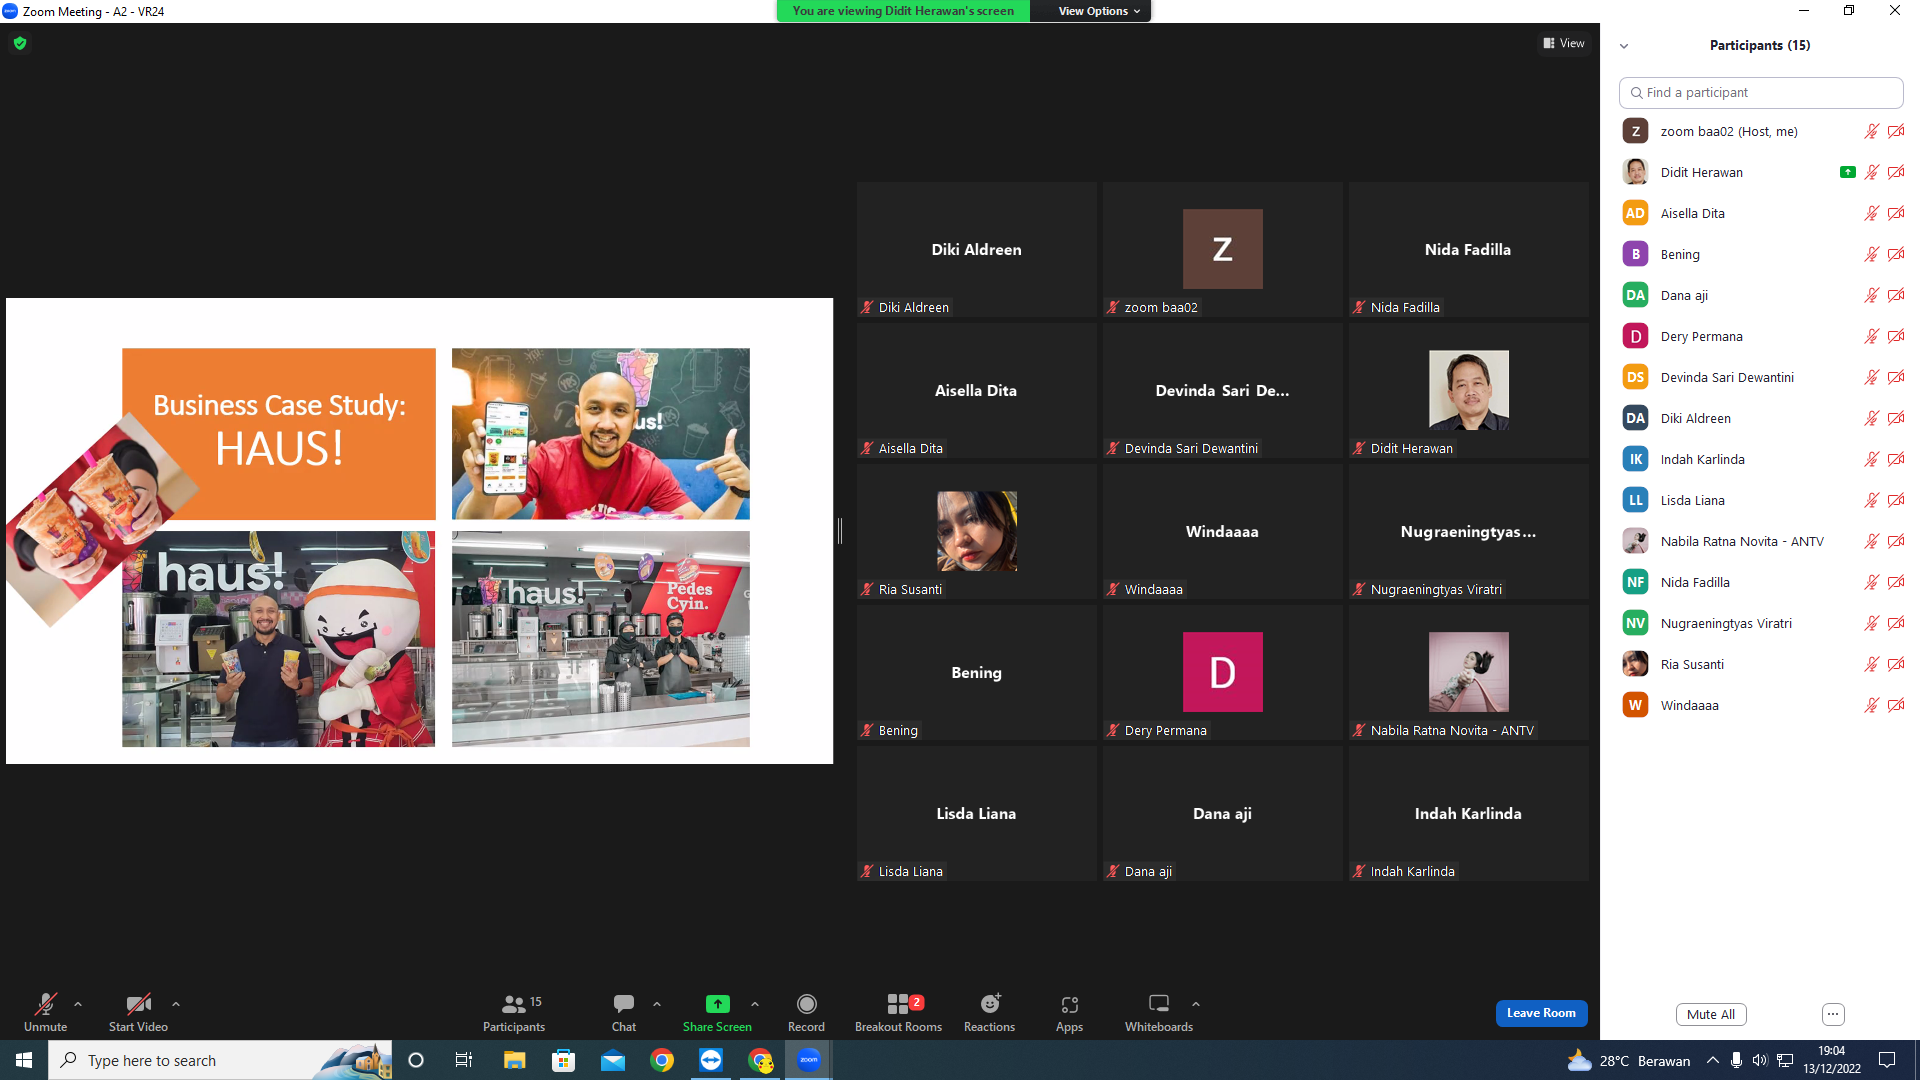Click the Unmute microphone icon

46,1003
